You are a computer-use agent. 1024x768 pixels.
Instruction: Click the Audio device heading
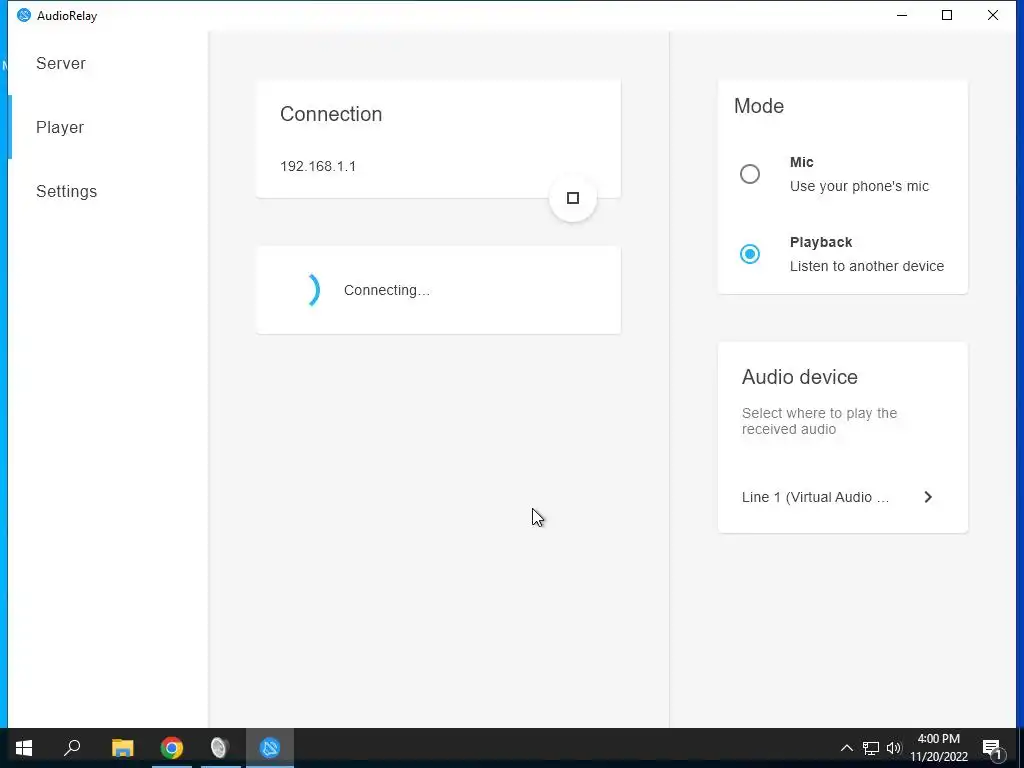coord(799,377)
